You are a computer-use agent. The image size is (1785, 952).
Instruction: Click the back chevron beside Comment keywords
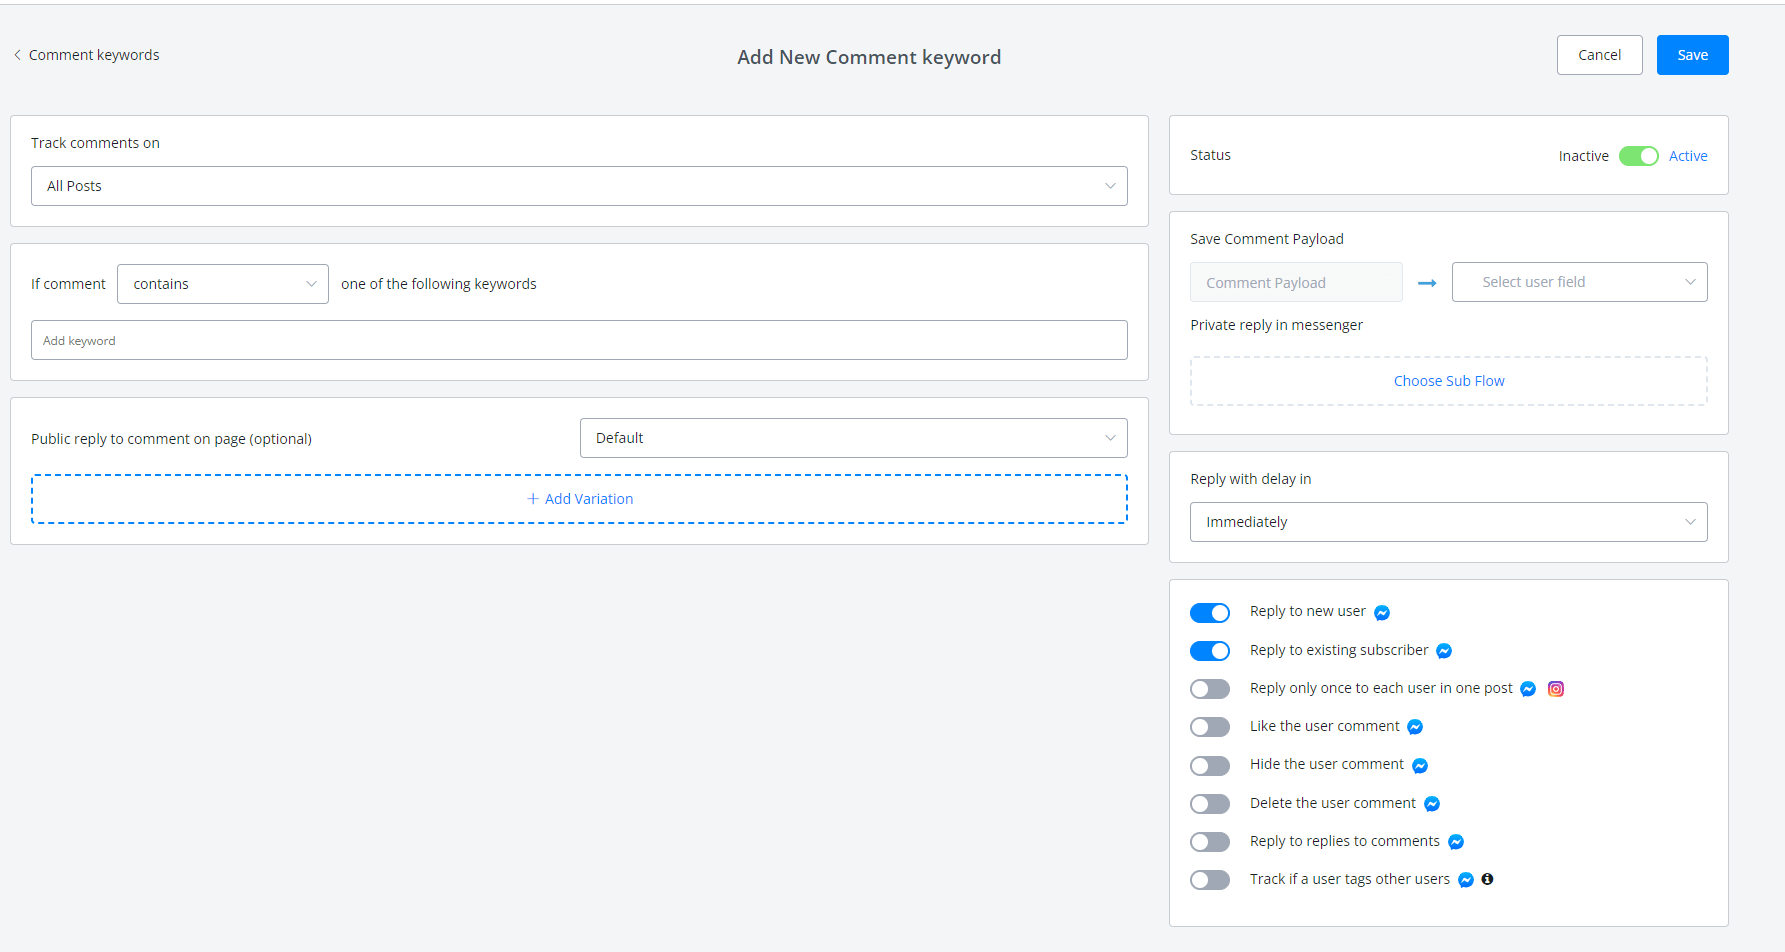[17, 55]
